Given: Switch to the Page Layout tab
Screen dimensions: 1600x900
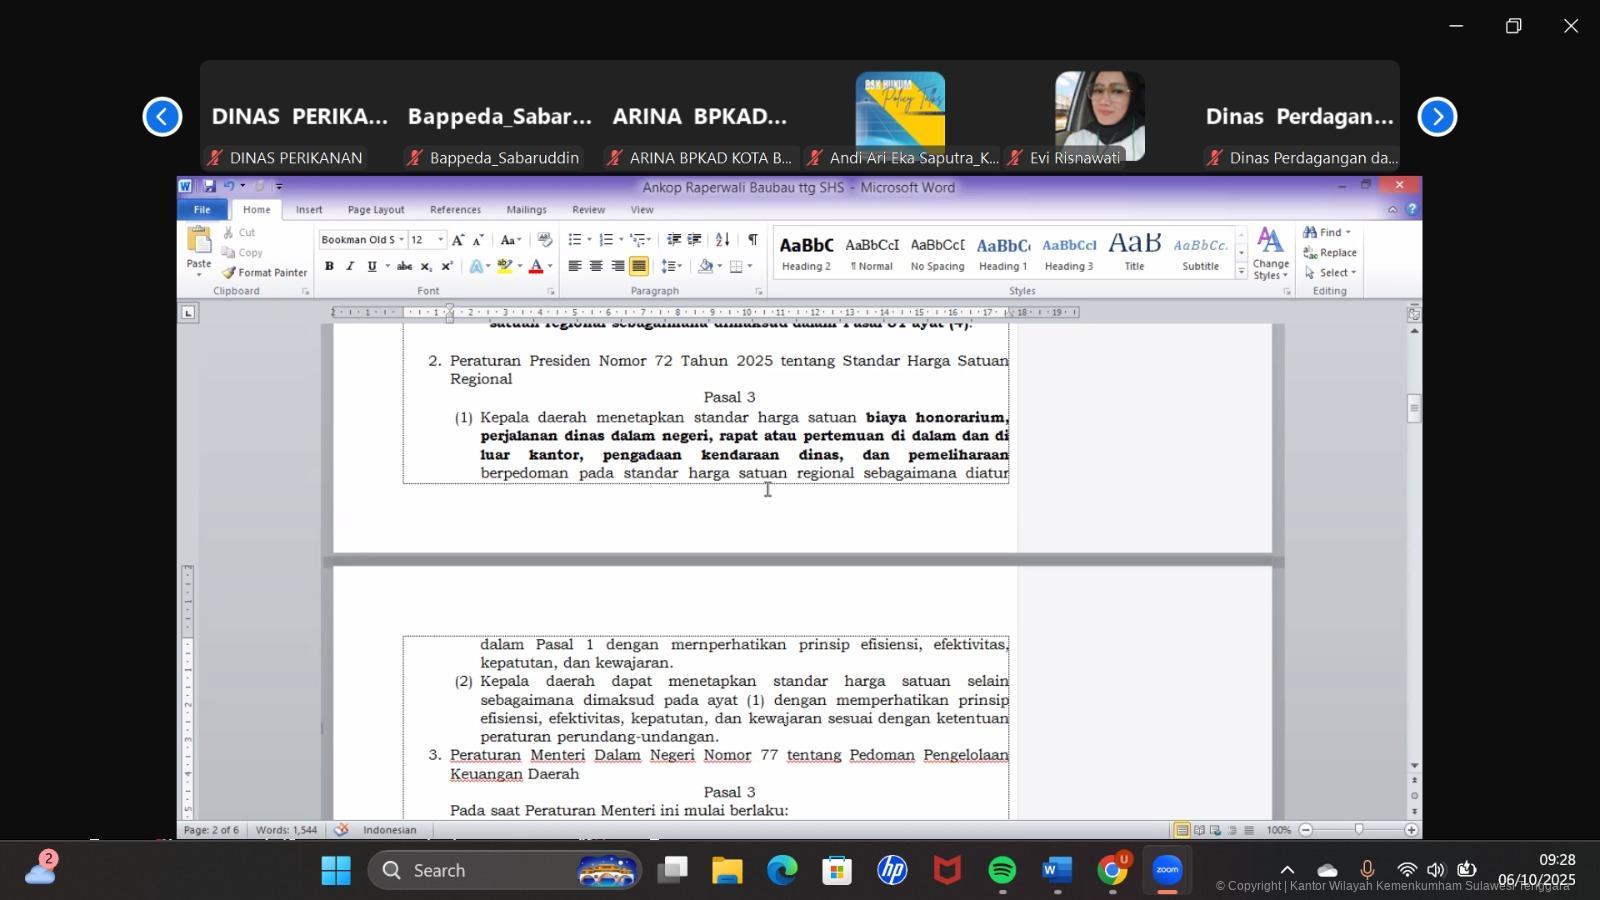Looking at the screenshot, I should pyautogui.click(x=375, y=210).
